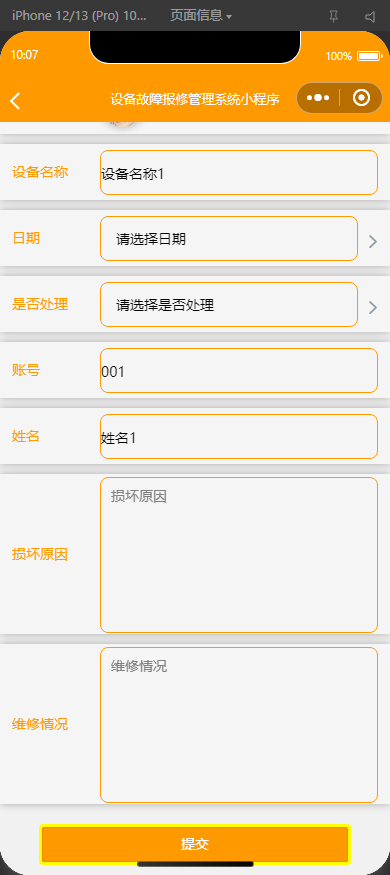This screenshot has width=390, height=875.
Task: Expand the chevron next to 日期
Action: [373, 241]
